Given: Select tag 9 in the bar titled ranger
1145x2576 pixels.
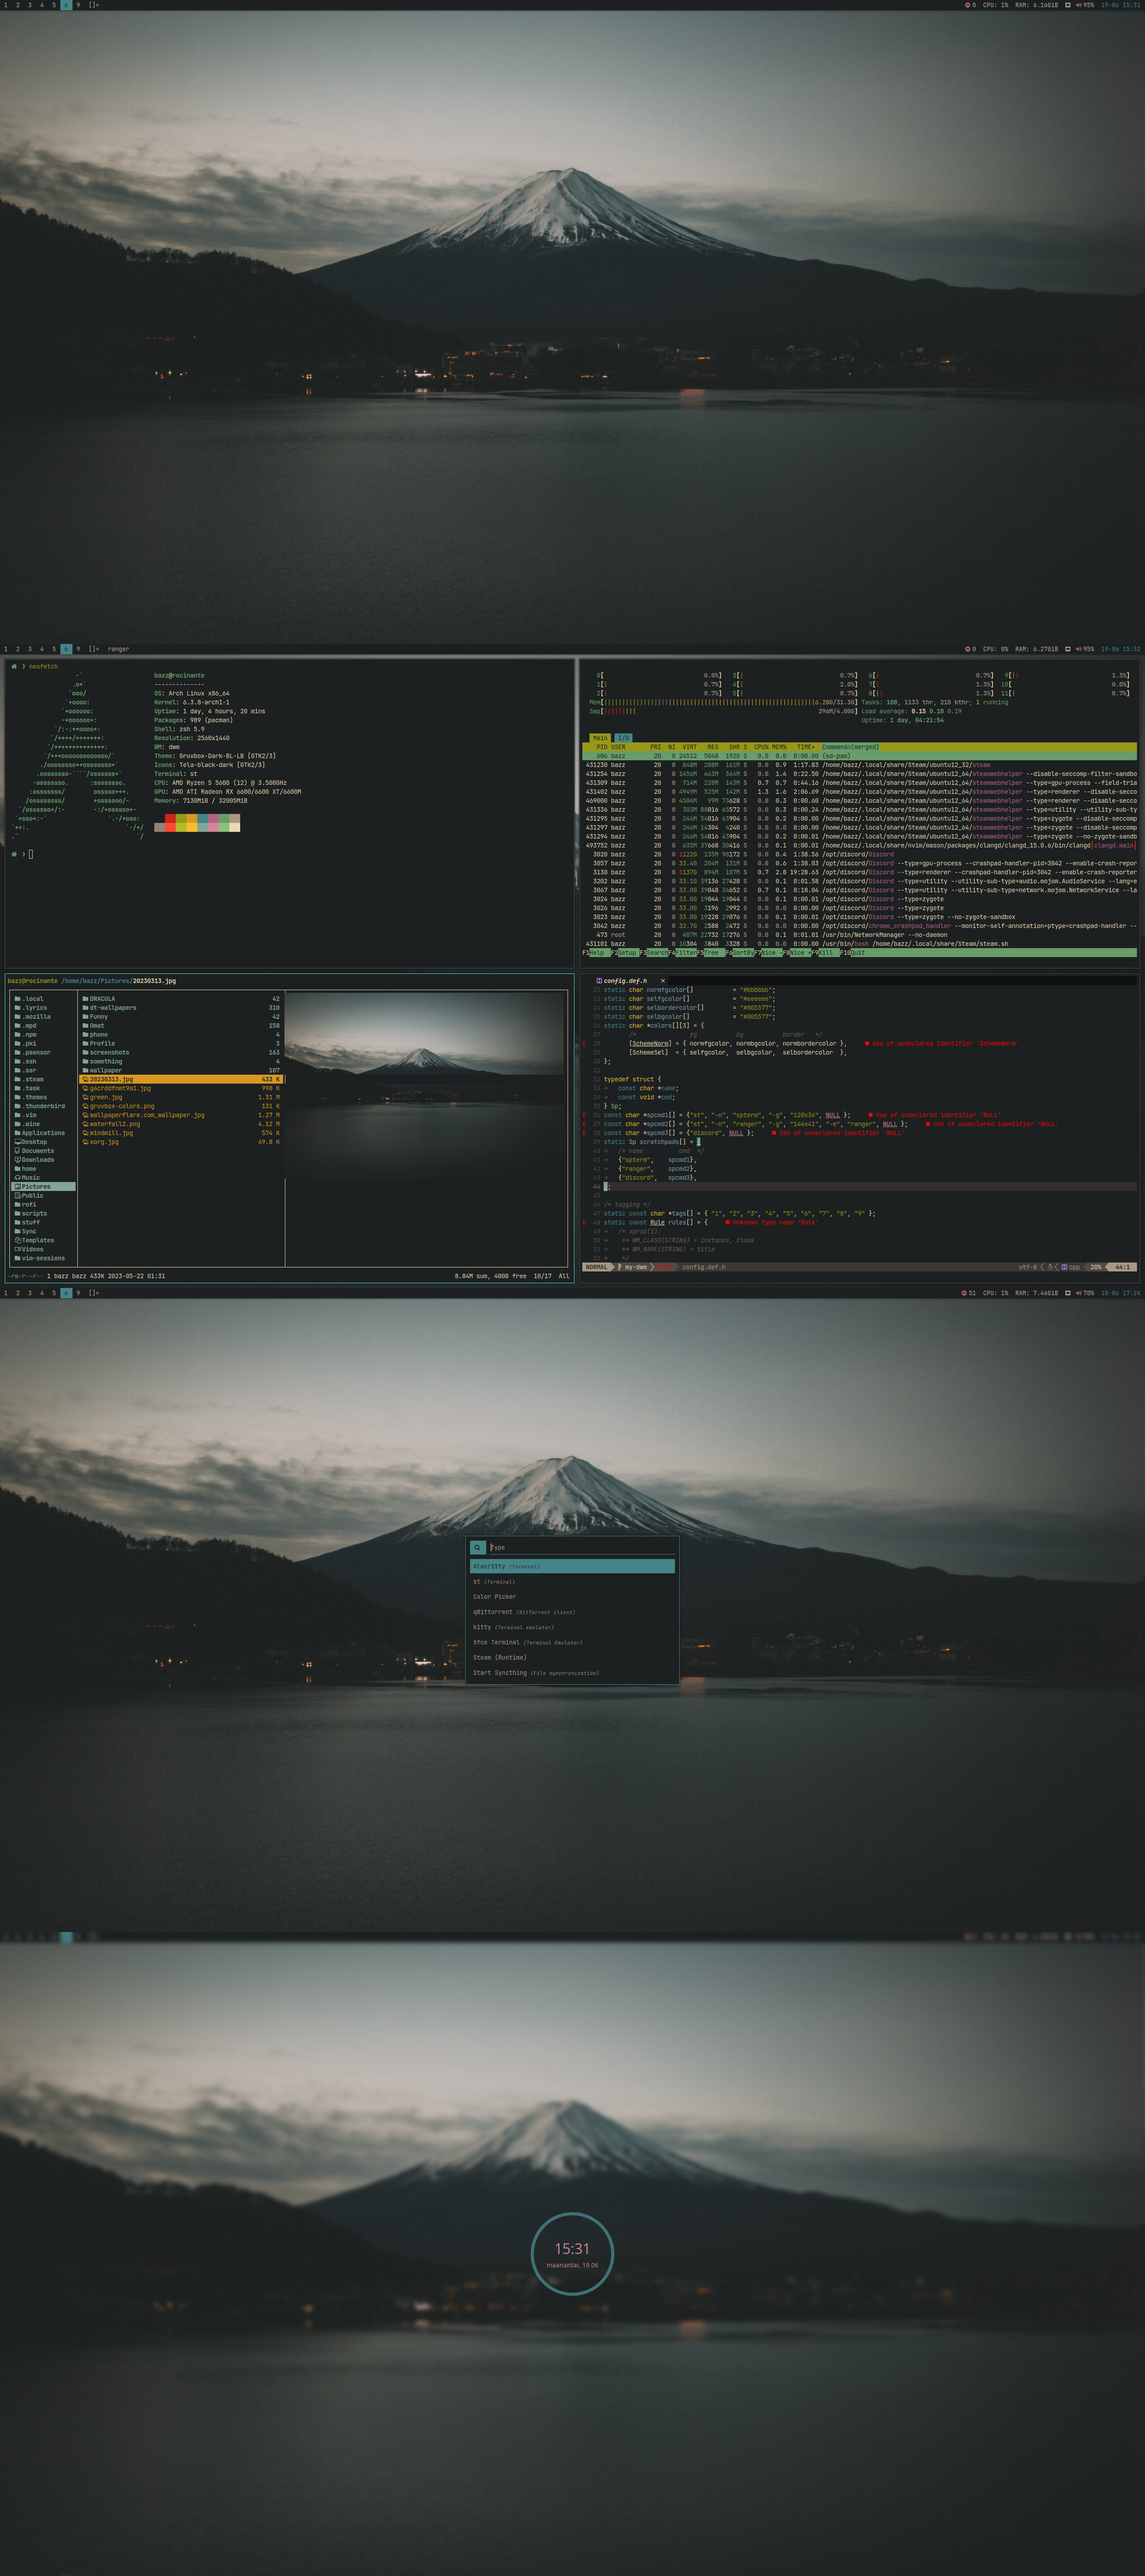Looking at the screenshot, I should pyautogui.click(x=78, y=649).
